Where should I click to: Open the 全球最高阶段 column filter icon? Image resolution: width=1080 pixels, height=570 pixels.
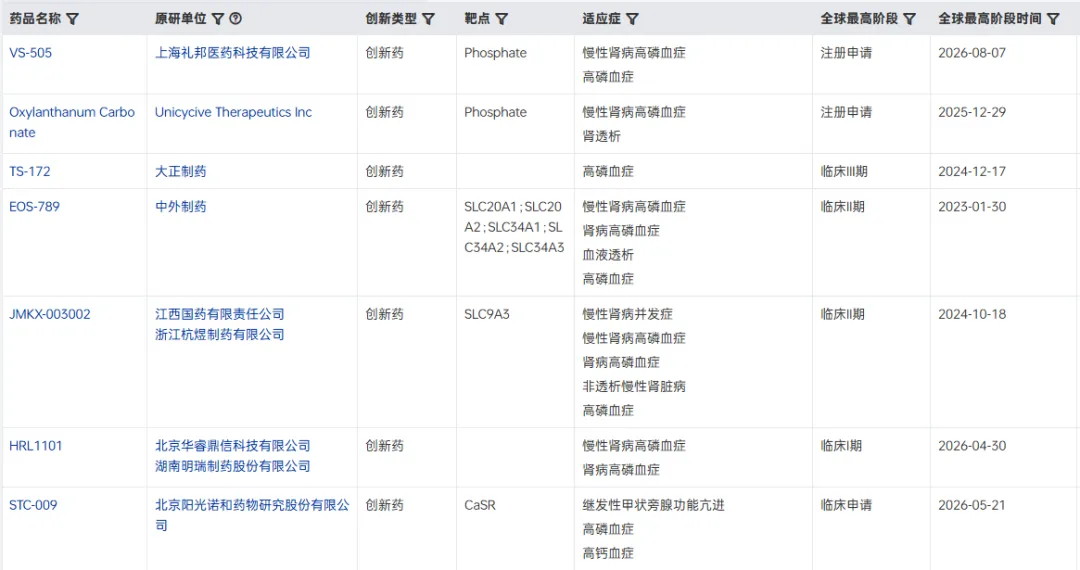point(909,19)
